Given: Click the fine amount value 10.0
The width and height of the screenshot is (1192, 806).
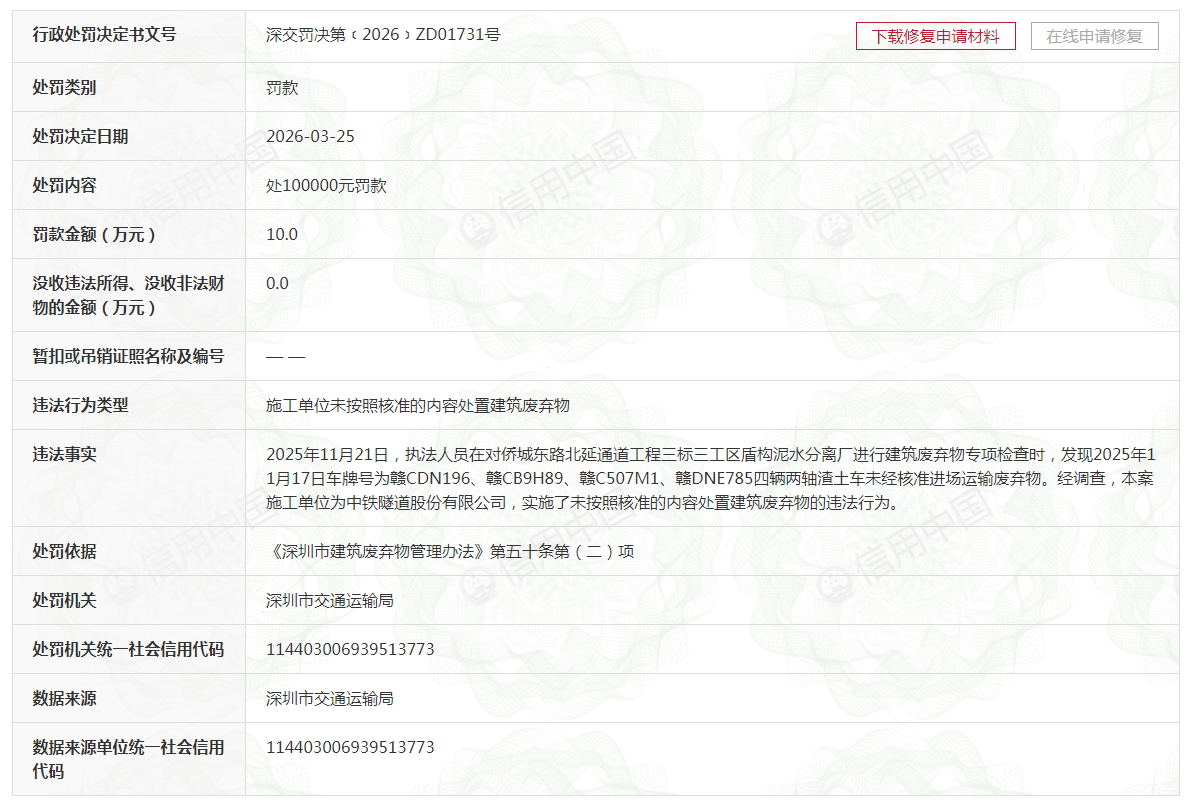Looking at the screenshot, I should (x=282, y=235).
